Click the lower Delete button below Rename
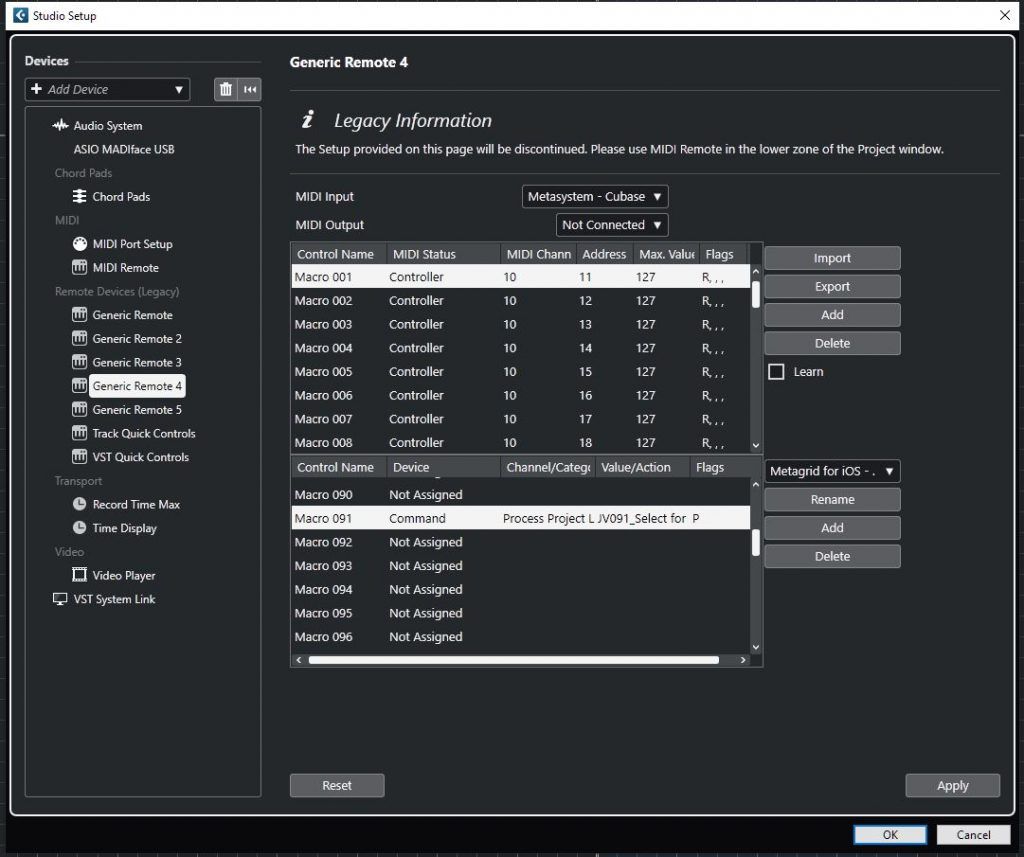 [x=832, y=556]
